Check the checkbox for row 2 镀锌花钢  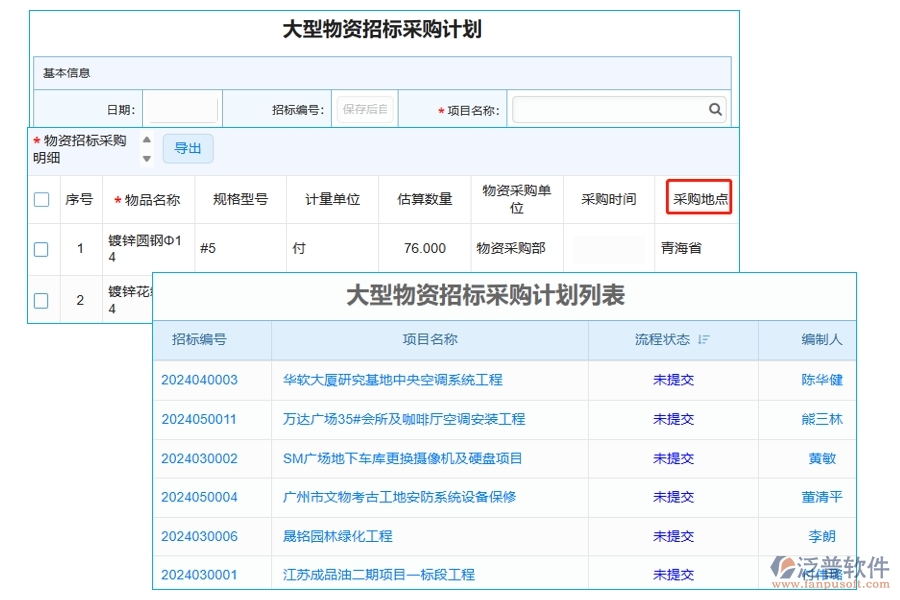pos(41,298)
